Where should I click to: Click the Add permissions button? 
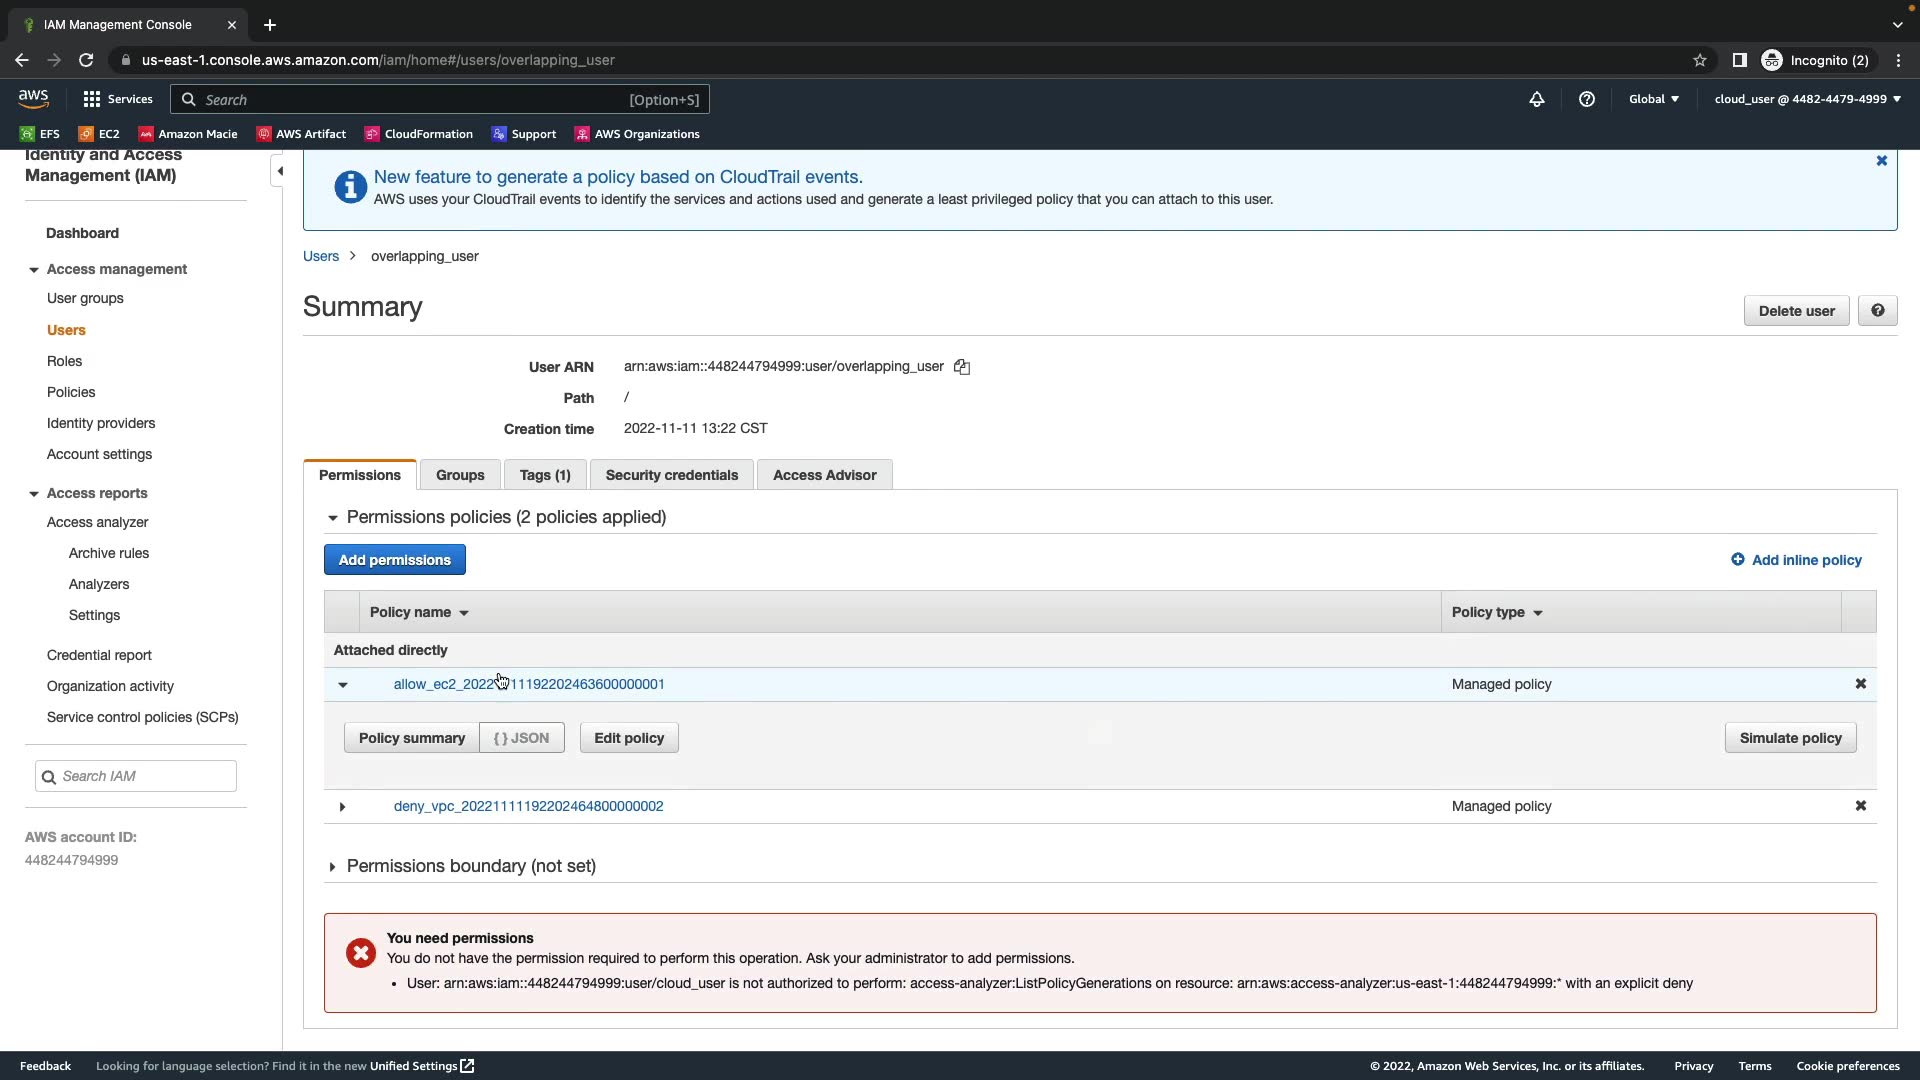pos(394,560)
